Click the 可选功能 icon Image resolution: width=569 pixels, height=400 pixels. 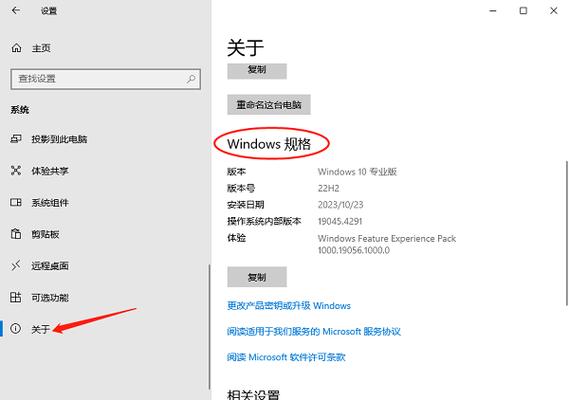pos(16,297)
